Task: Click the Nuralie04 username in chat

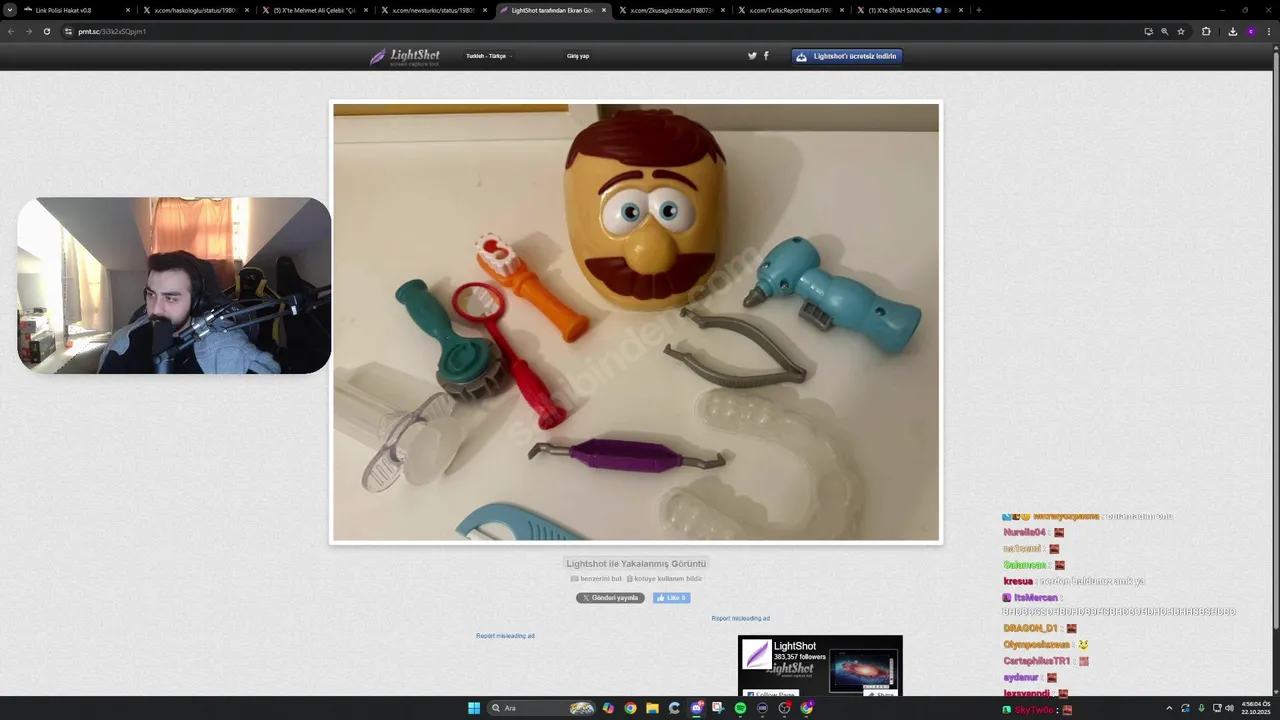Action: (1024, 532)
